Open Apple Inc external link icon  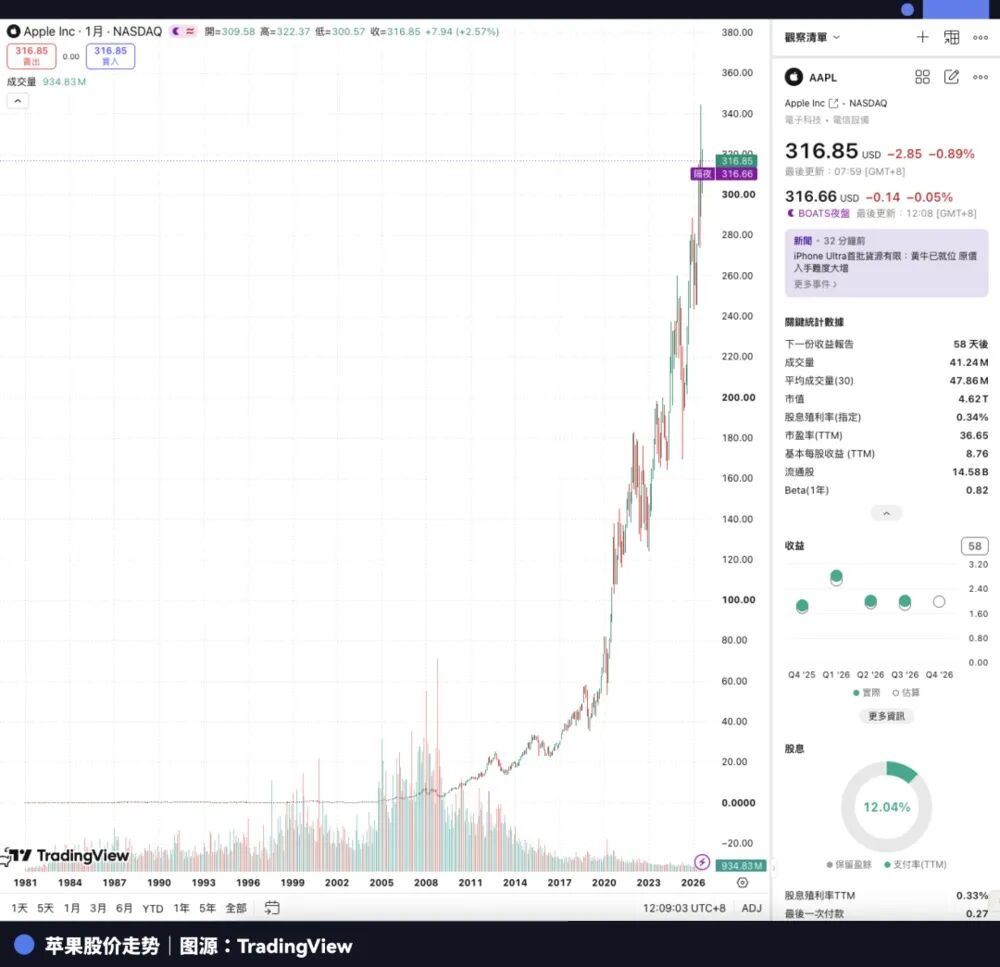(x=833, y=103)
